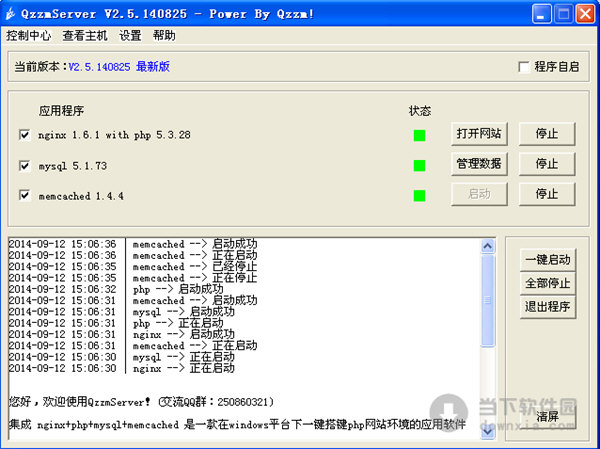
Task: Click the log scrollbar up arrow
Action: tap(488, 246)
